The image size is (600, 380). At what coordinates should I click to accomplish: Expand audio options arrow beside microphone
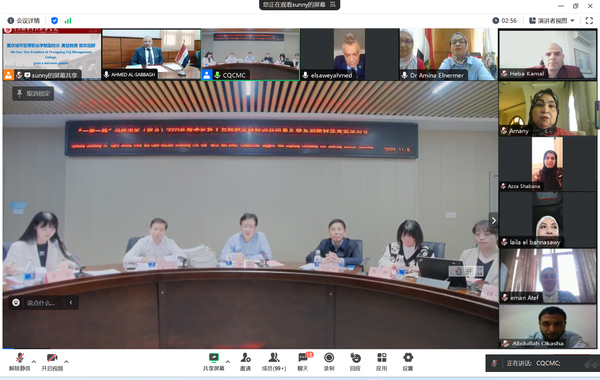tap(34, 361)
